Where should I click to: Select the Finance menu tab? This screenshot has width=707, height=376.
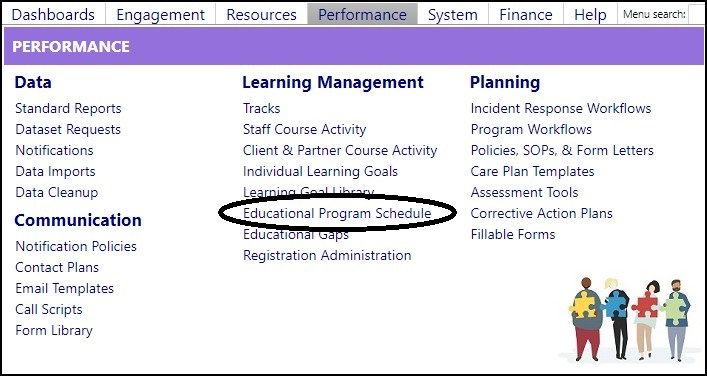click(526, 14)
